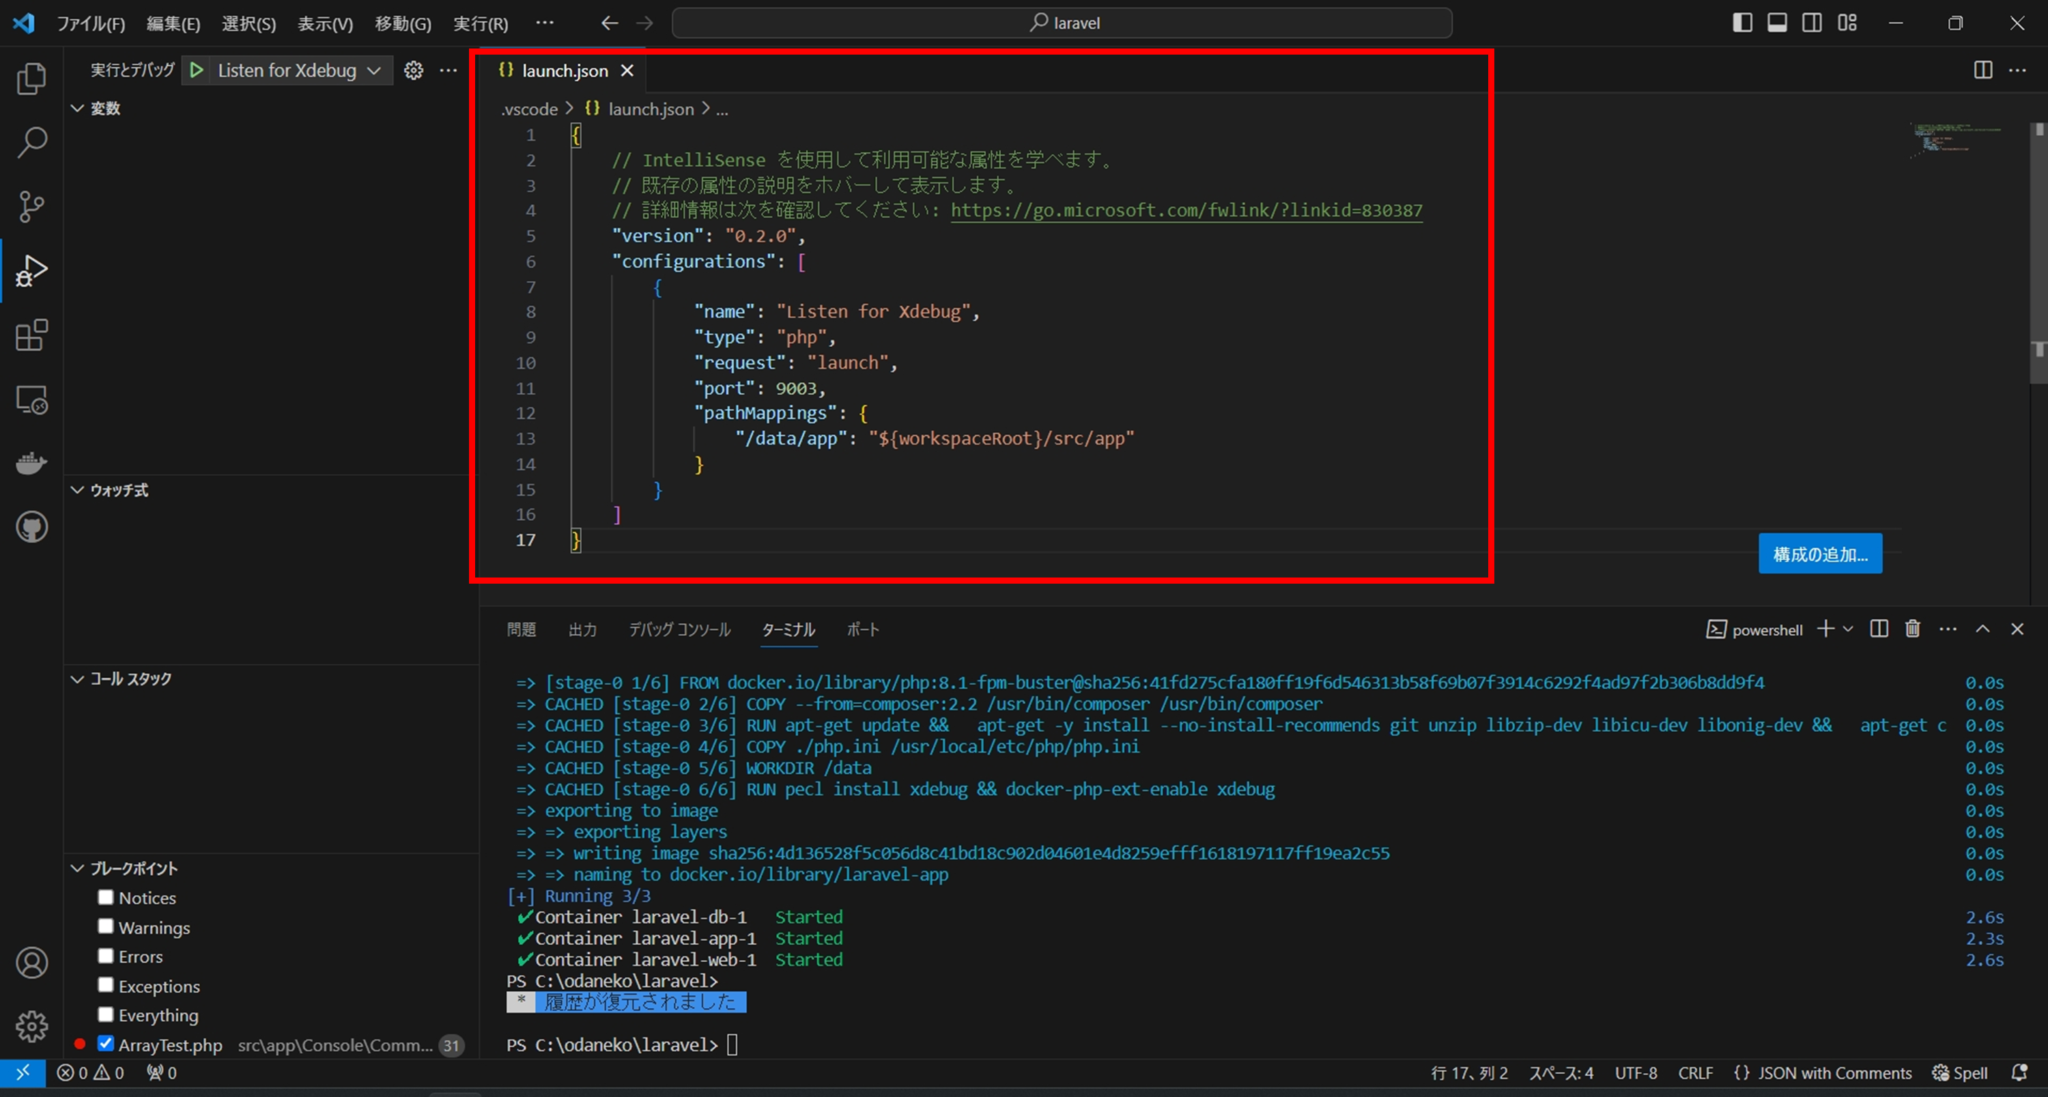Open the Remote Explorer view
2048x1097 pixels.
(31, 400)
